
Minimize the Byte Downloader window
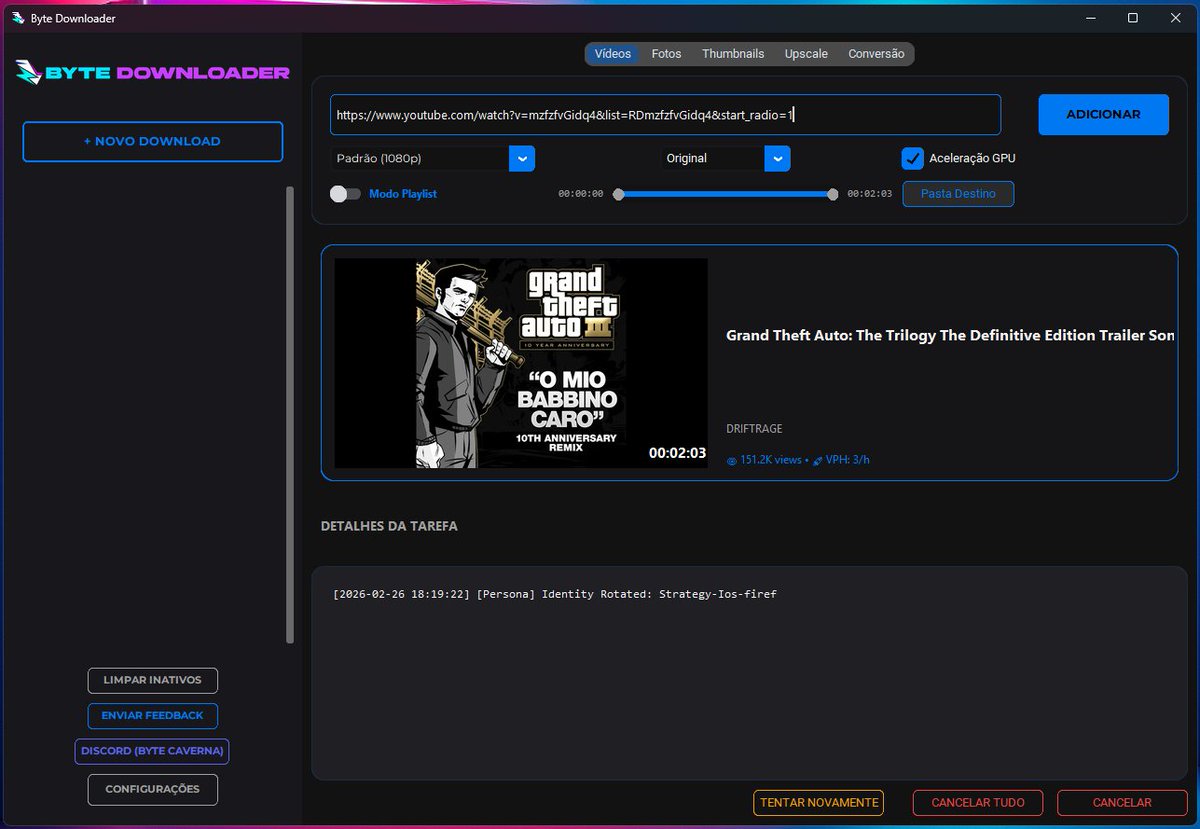click(1089, 18)
